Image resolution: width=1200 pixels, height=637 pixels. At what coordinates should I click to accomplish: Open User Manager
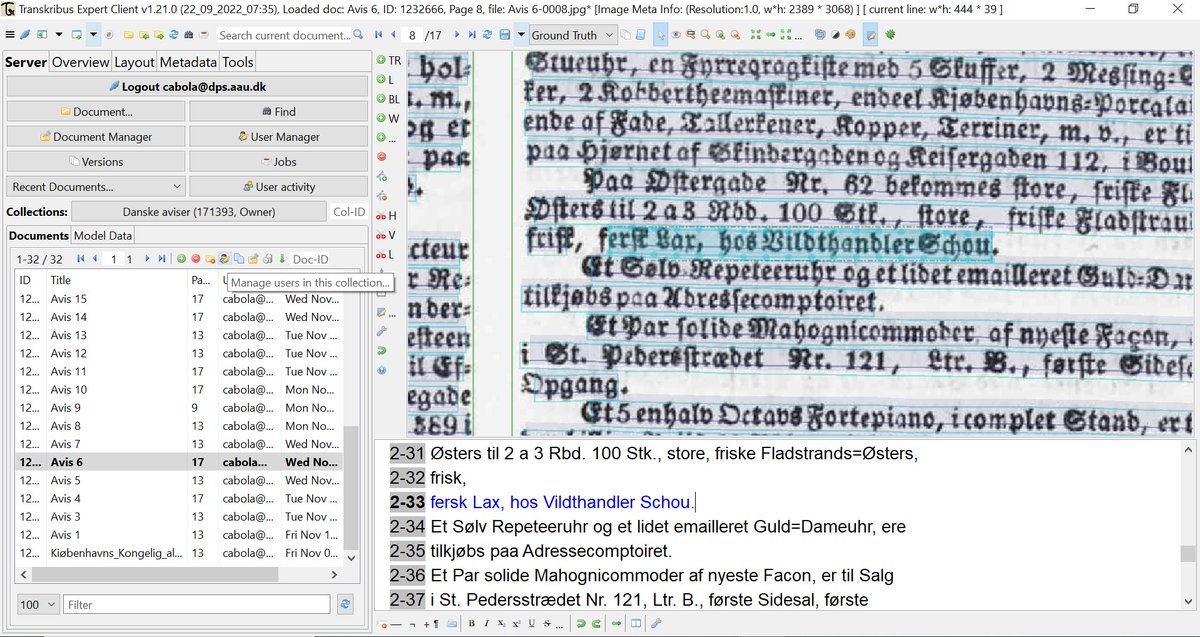pos(278,136)
